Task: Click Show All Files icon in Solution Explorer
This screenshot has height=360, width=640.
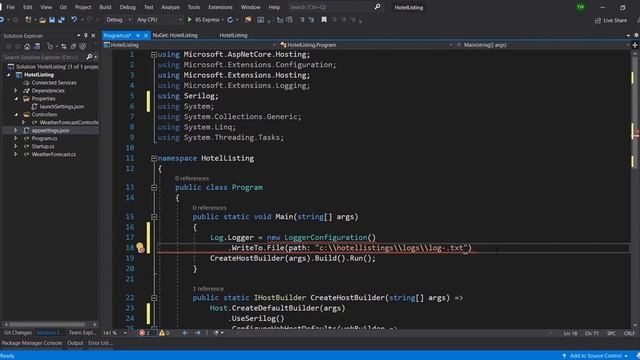Action: (x=83, y=47)
